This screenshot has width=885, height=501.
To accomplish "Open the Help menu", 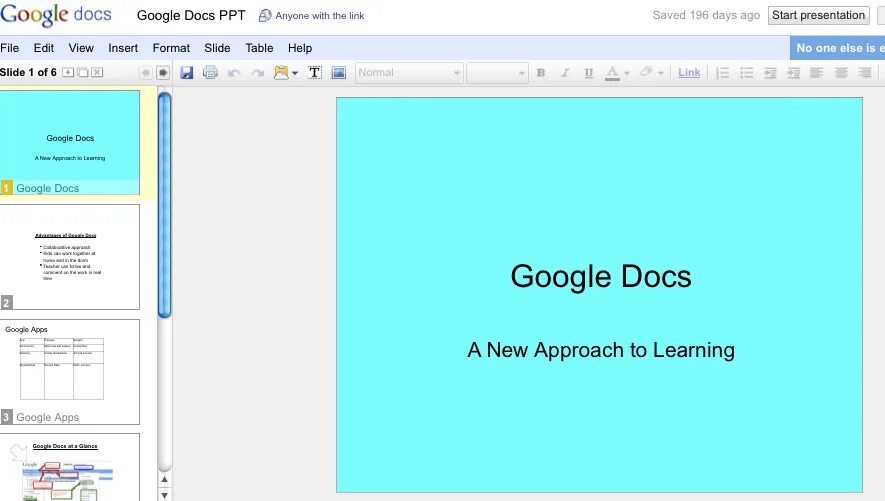I will tap(300, 48).
